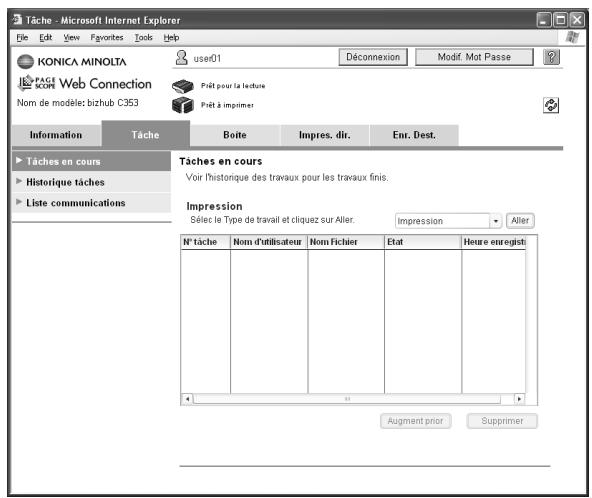
Task: Click the 'Prêt à imprimer' status text
Action: 227,105
